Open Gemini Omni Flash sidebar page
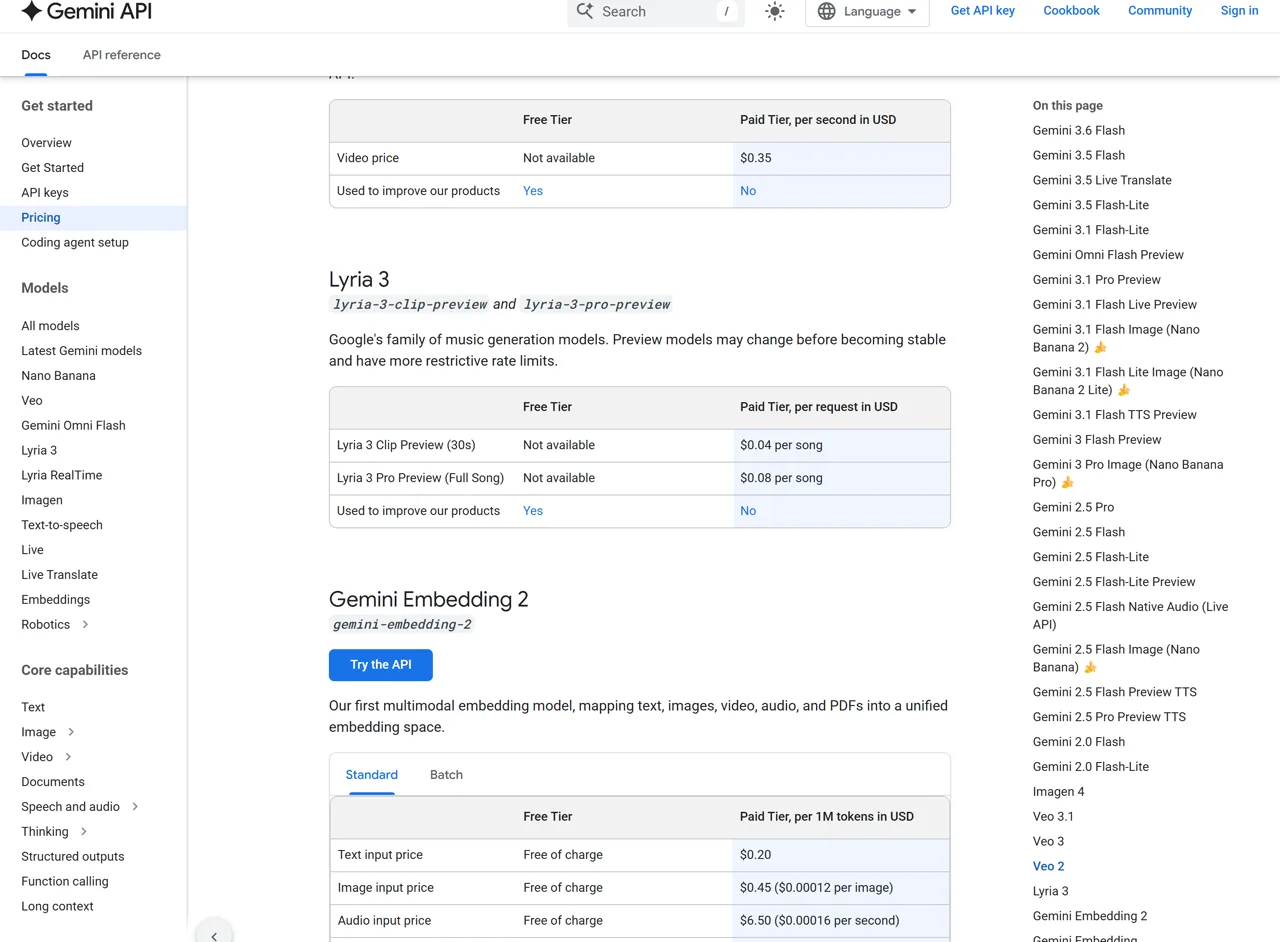Screen dimensions: 1280x942 [x=74, y=426]
